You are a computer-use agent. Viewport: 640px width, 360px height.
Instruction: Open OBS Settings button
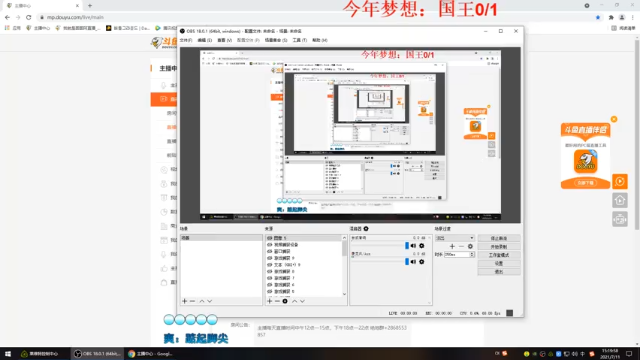[x=499, y=263]
